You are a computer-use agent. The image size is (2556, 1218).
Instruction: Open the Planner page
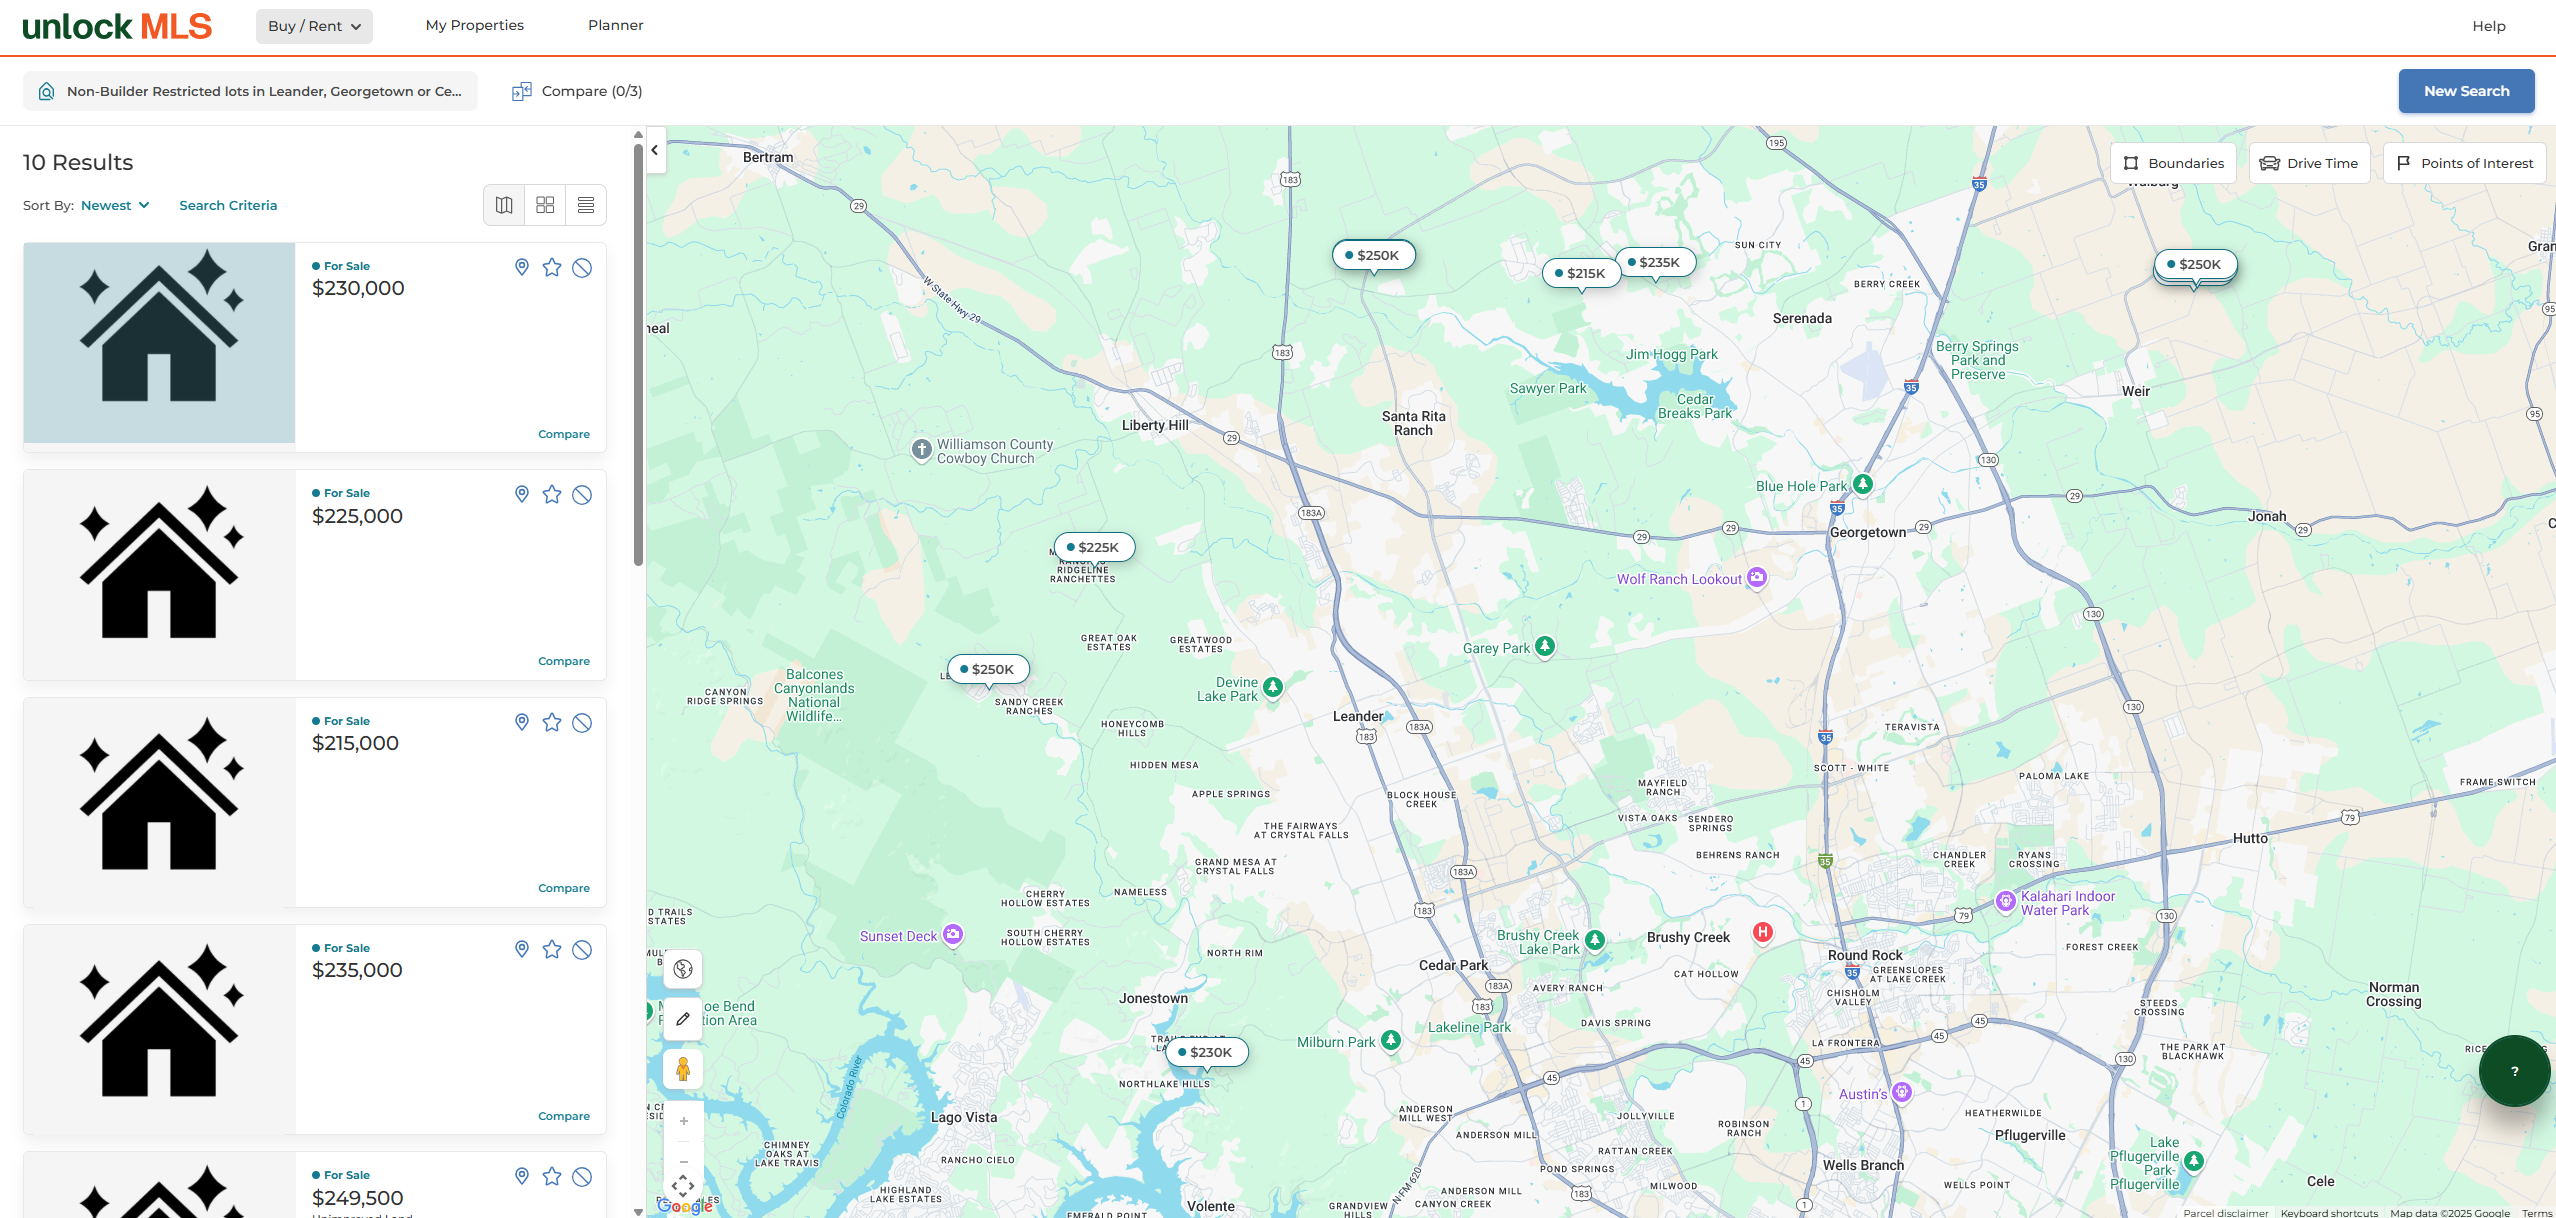tap(616, 25)
